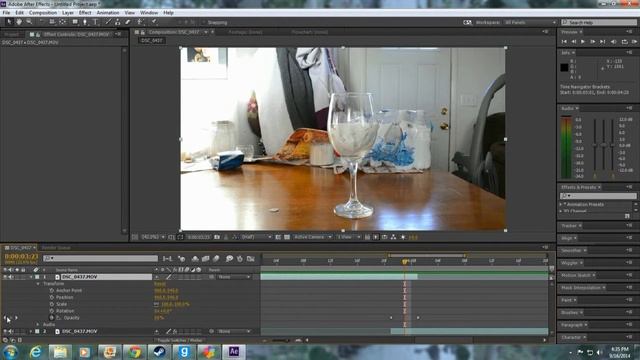
Task: Toggle Position stopwatch
Action: pos(52,298)
